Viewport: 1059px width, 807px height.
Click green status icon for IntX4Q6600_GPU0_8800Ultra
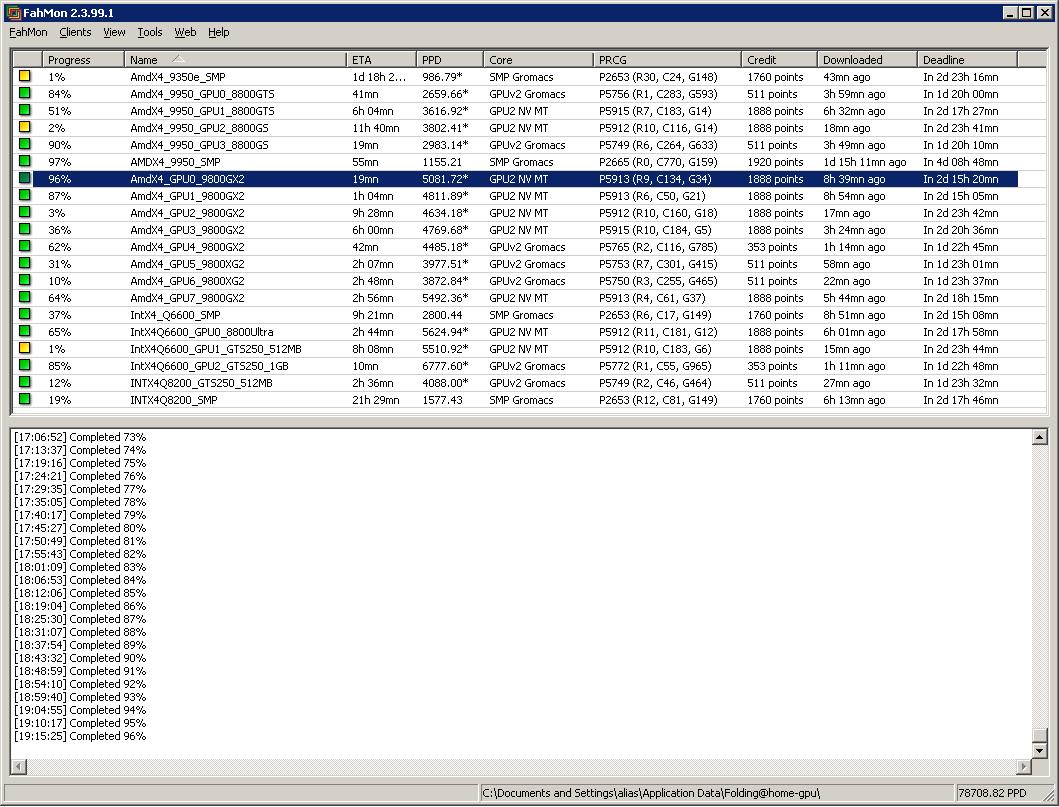[25, 331]
